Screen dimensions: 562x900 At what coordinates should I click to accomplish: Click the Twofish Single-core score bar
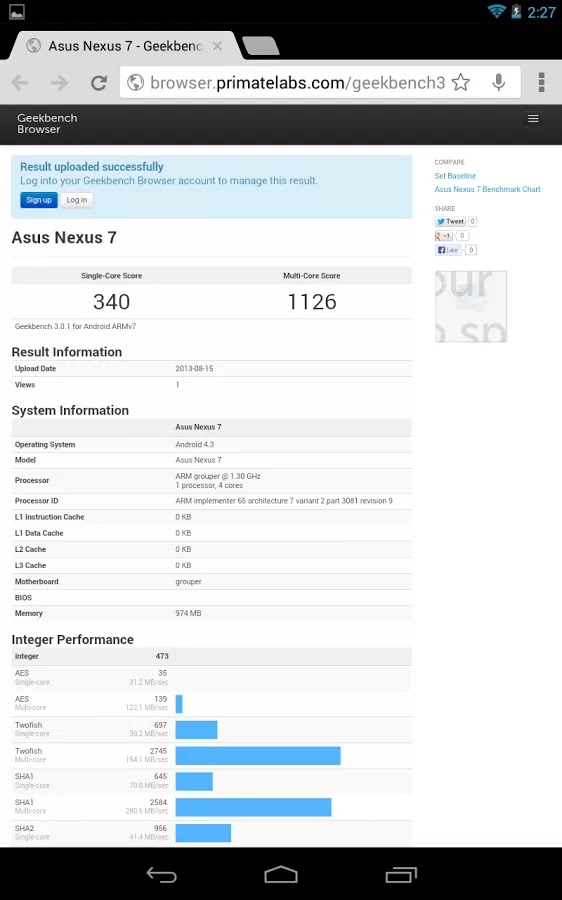pyautogui.click(x=196, y=730)
